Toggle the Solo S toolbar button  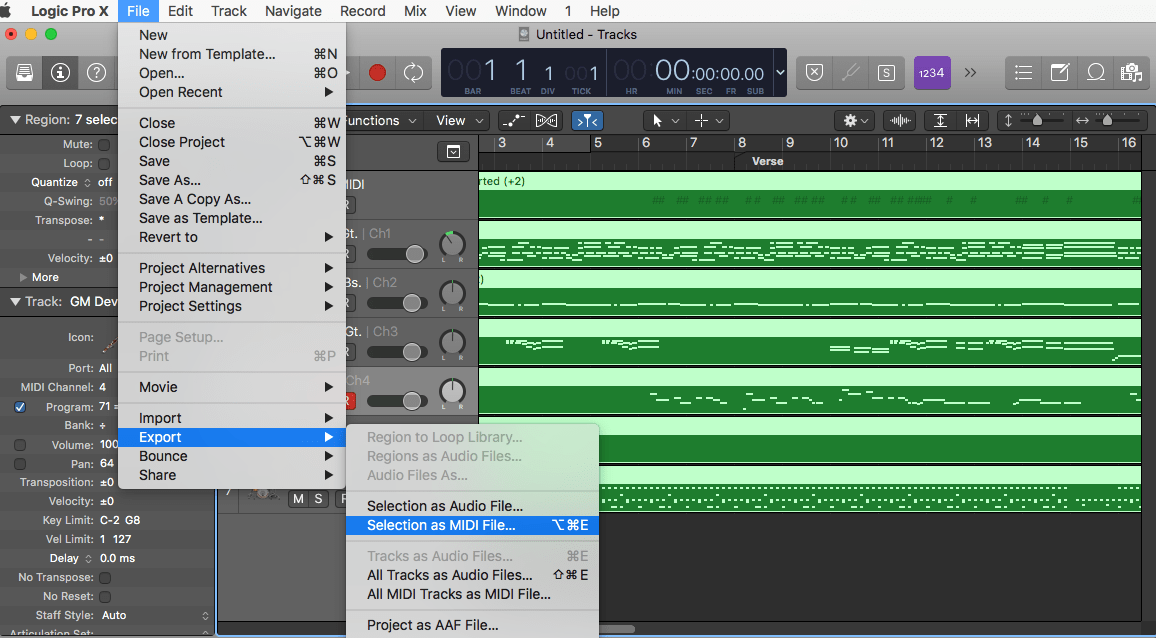coord(886,72)
